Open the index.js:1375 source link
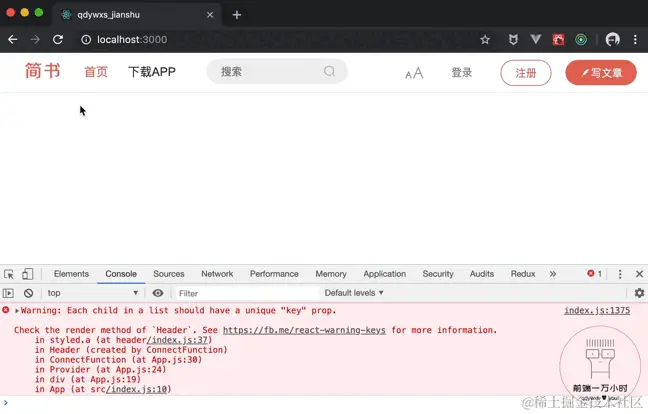 (597, 310)
